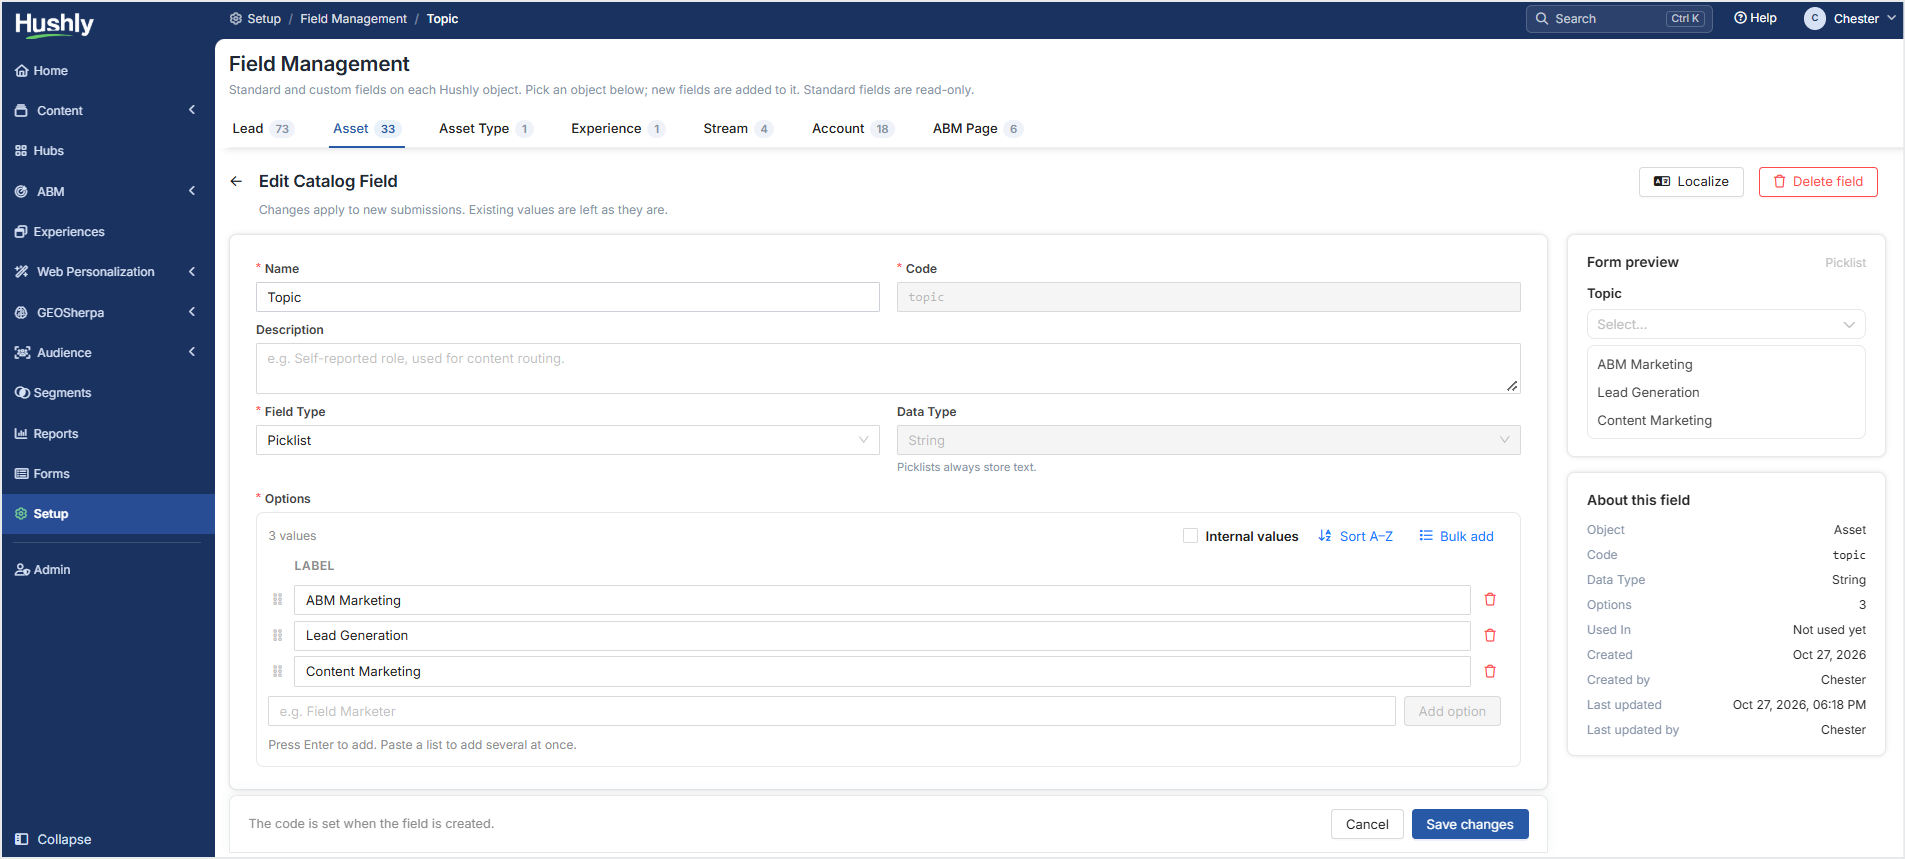1905x859 pixels.
Task: Expand the Web Personalization menu
Action: pos(192,272)
